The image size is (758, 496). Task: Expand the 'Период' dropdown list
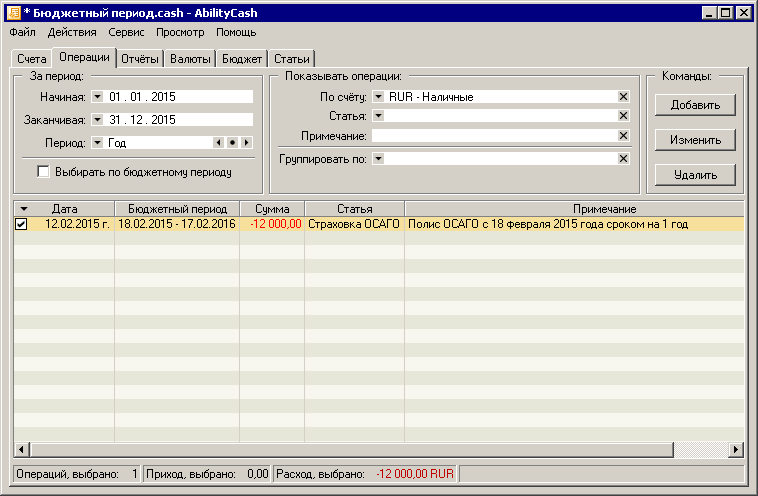coord(97,143)
